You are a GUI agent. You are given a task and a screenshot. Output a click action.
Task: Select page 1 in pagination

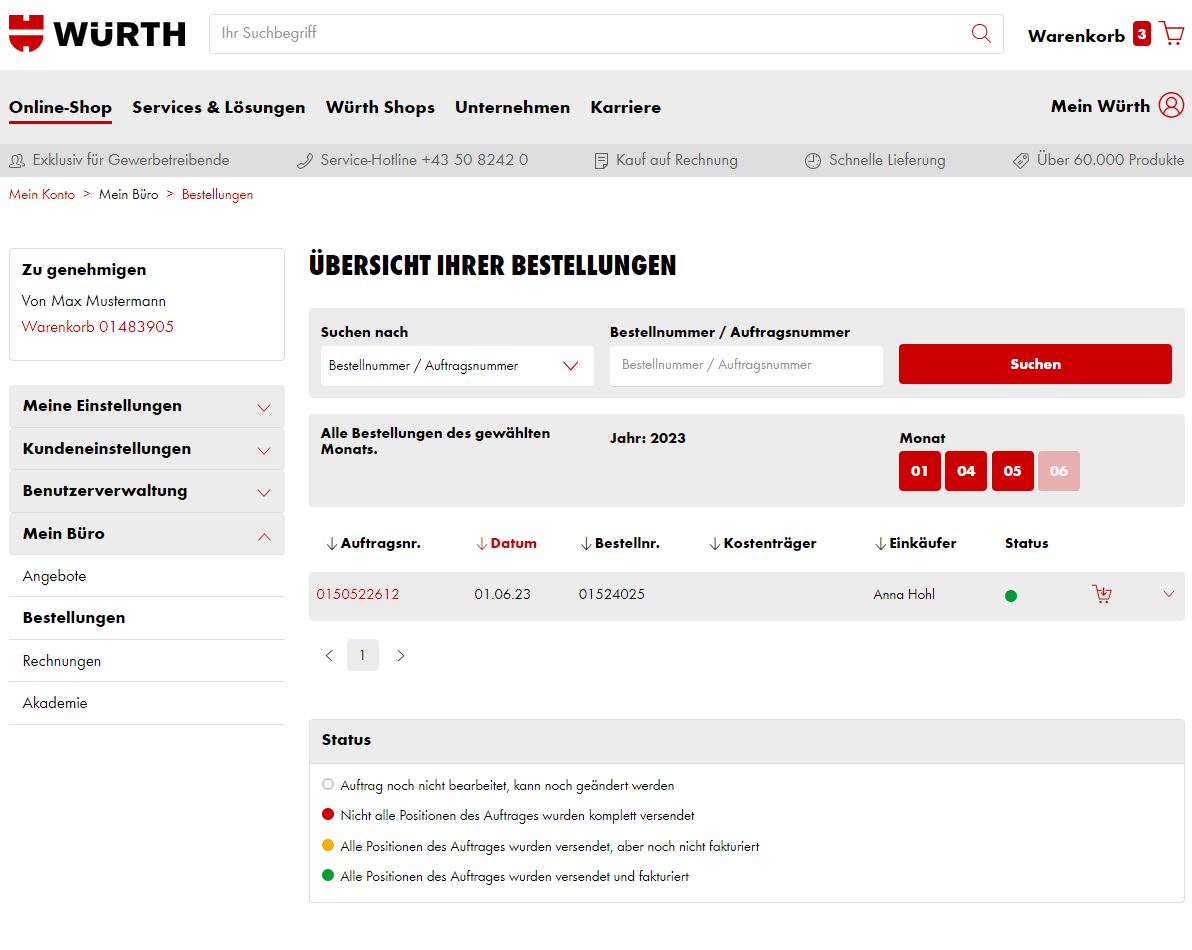(363, 655)
